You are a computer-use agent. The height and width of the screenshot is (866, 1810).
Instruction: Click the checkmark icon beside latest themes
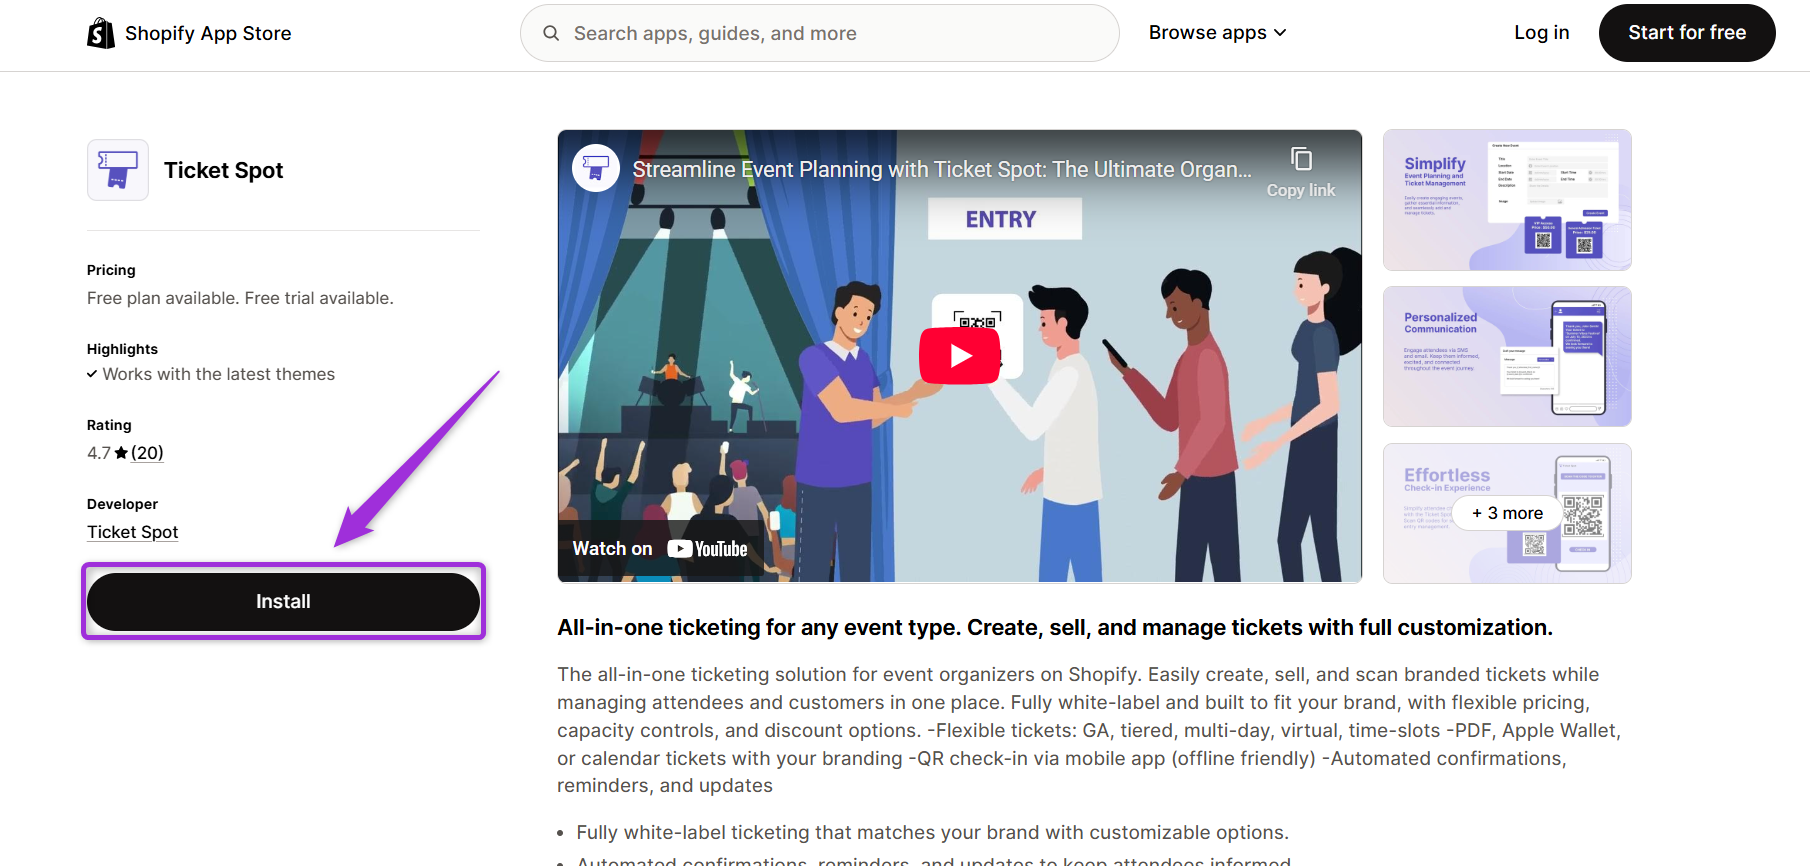92,374
